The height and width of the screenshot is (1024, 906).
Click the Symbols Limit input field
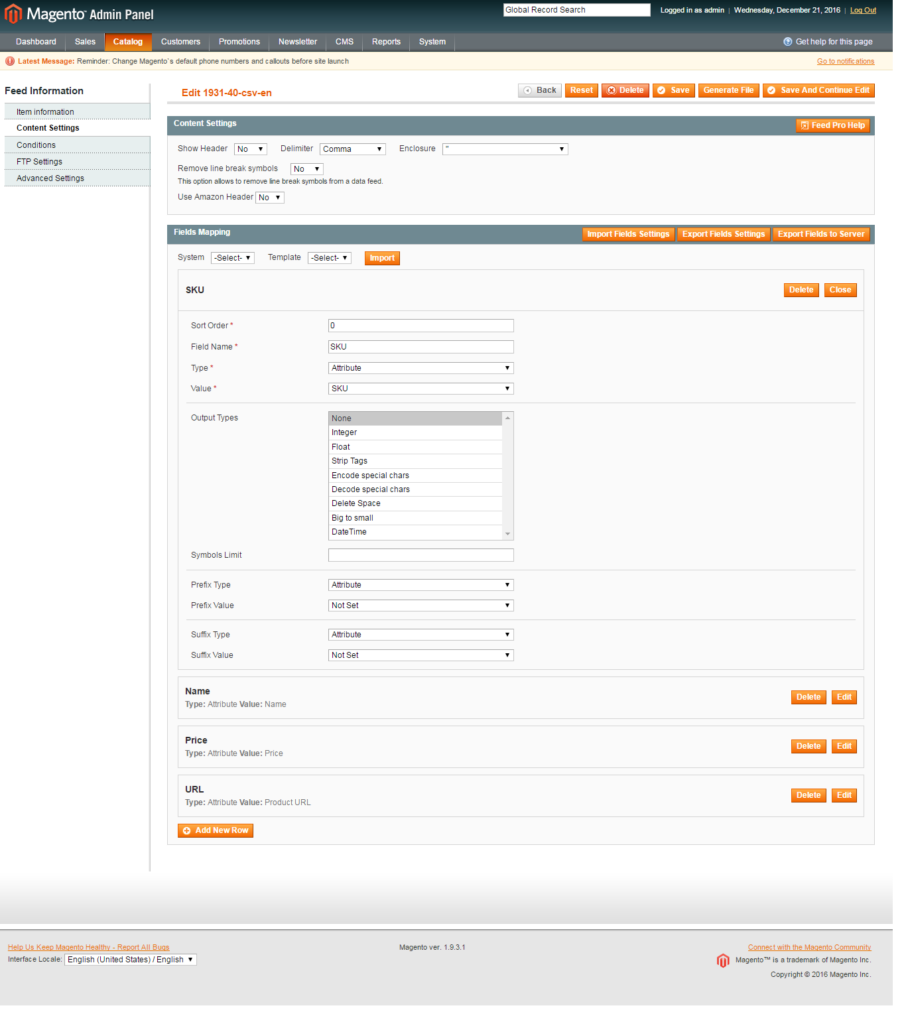pos(421,556)
